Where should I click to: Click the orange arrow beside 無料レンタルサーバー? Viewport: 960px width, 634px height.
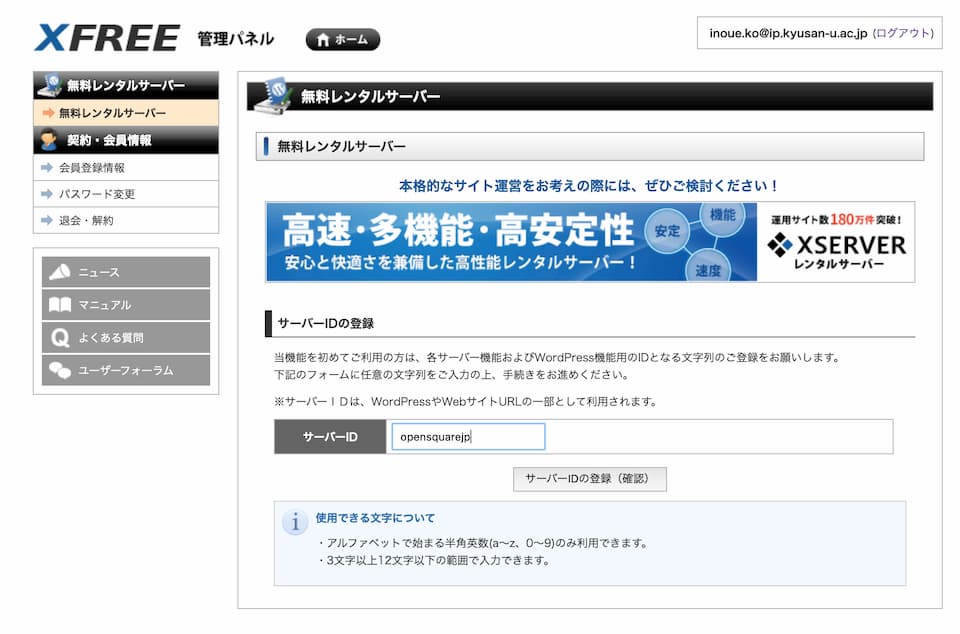pos(48,113)
